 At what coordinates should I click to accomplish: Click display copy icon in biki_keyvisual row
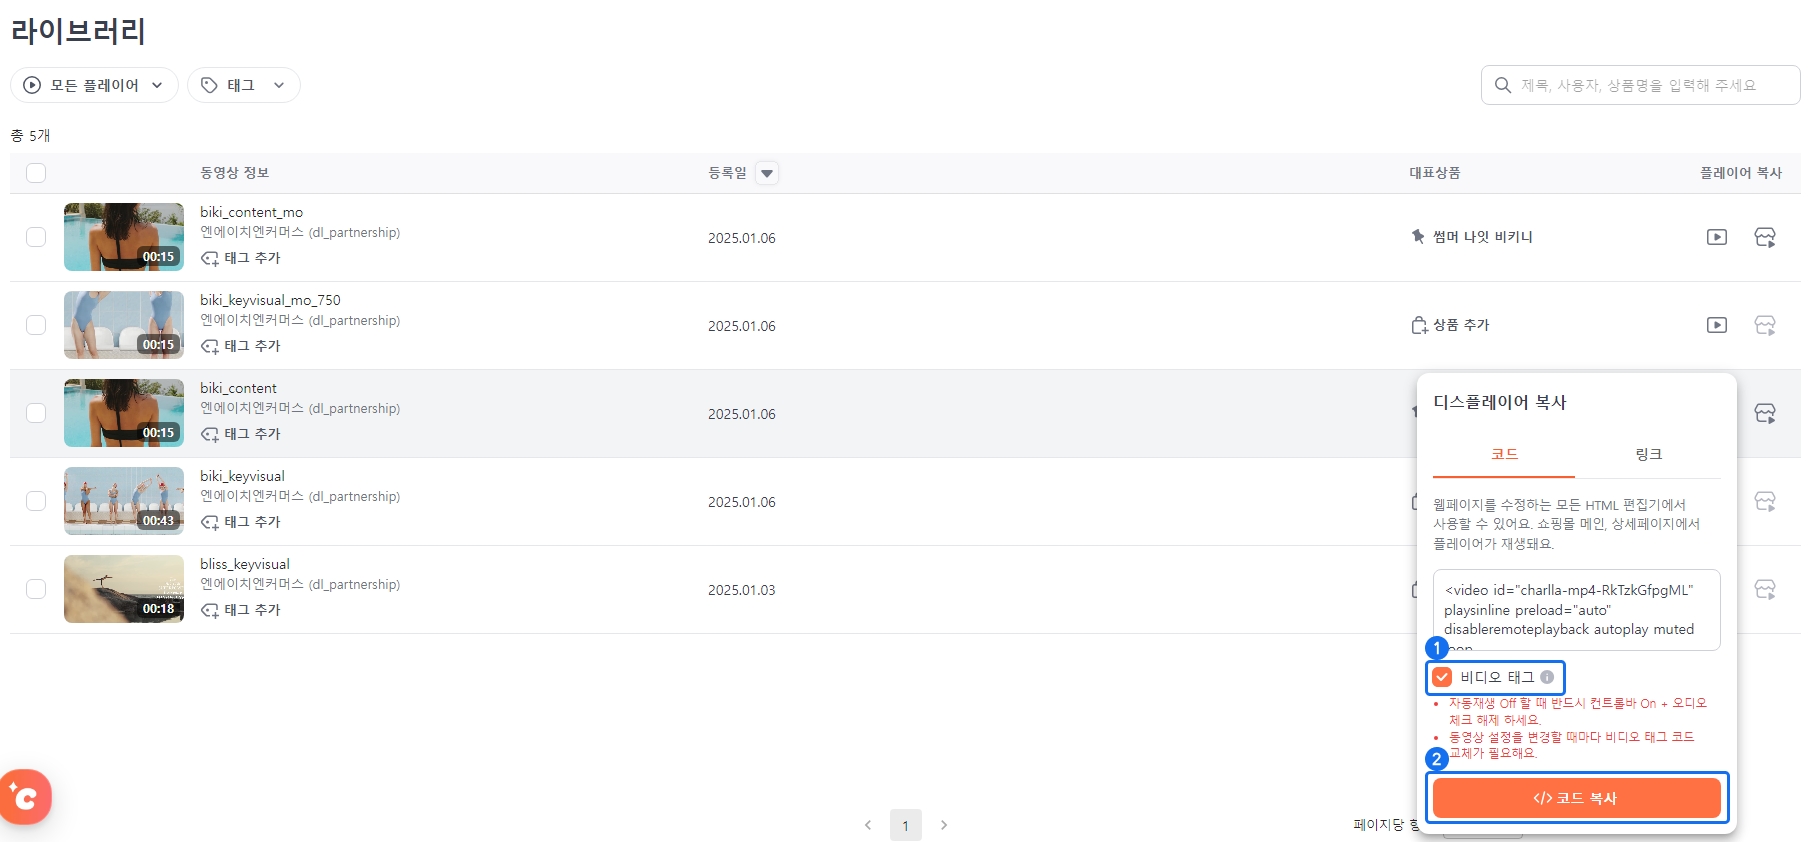(x=1765, y=501)
